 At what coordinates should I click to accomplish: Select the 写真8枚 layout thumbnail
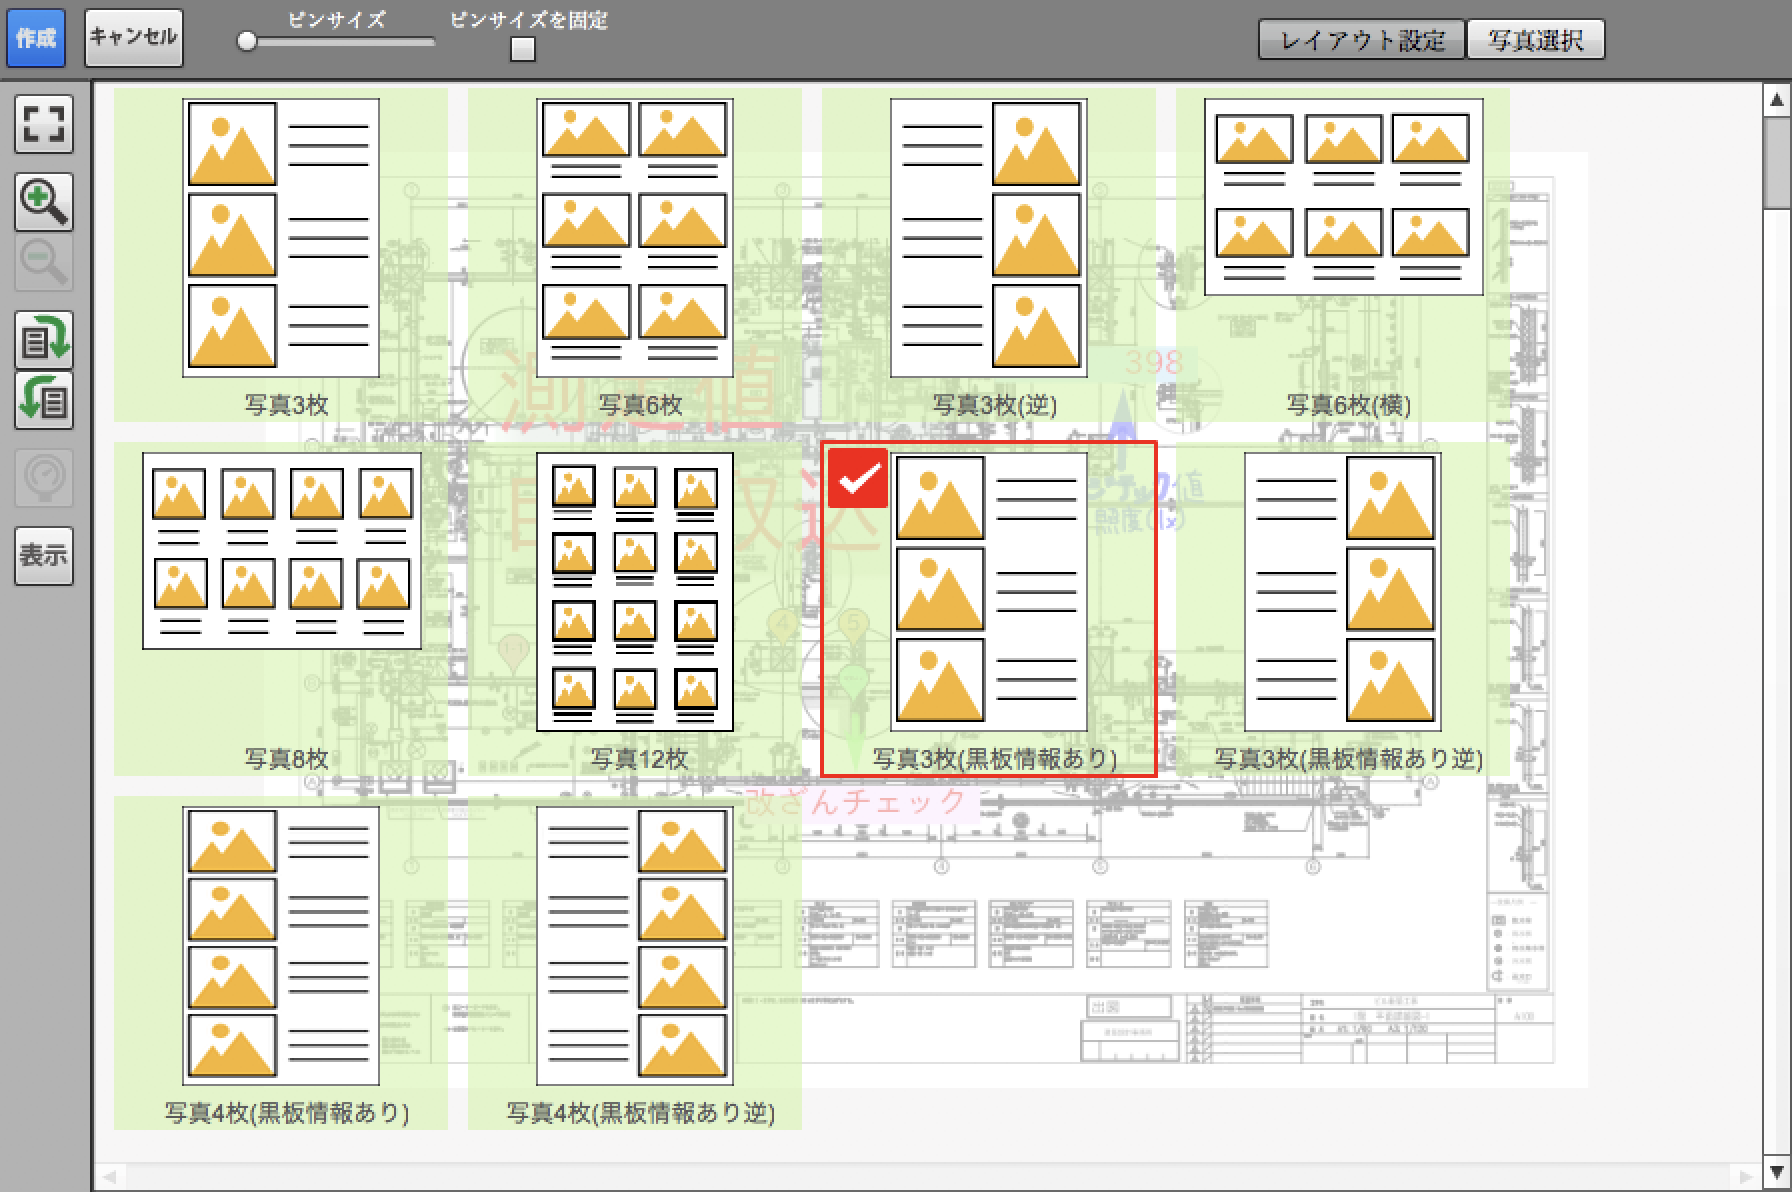coord(281,550)
